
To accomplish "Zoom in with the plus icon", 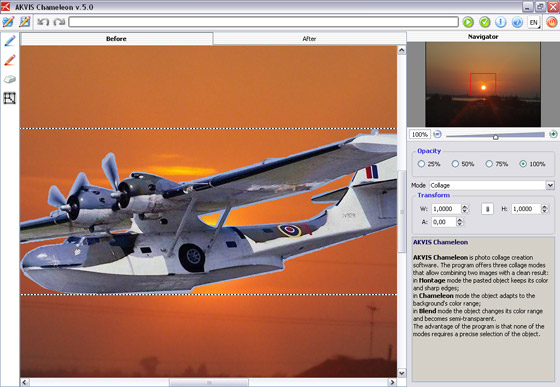I will [553, 134].
